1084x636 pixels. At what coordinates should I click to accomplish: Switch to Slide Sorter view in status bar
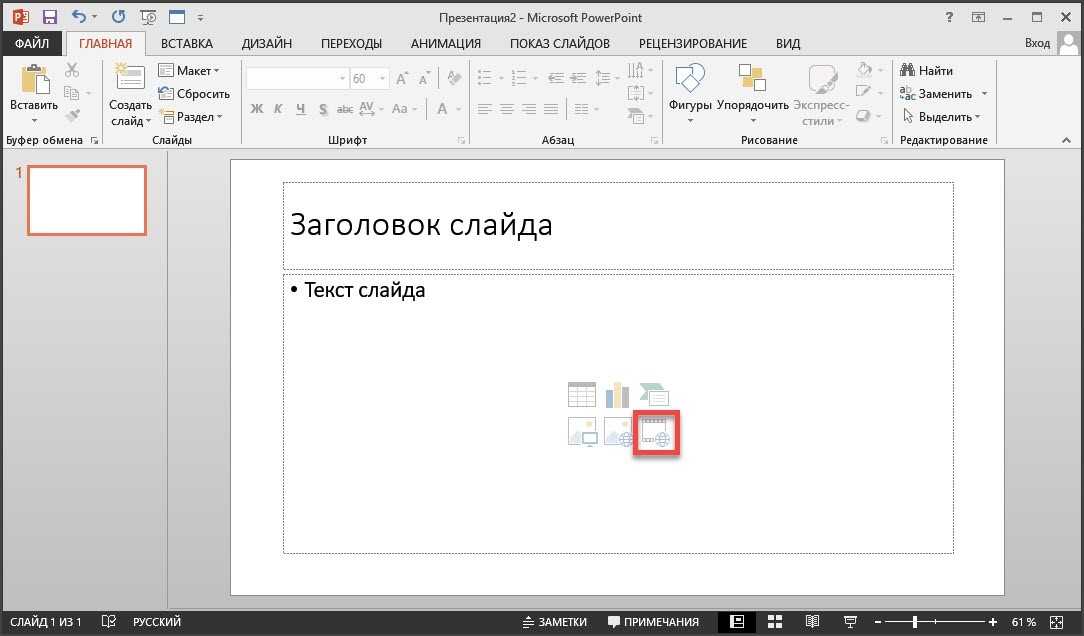click(x=775, y=621)
